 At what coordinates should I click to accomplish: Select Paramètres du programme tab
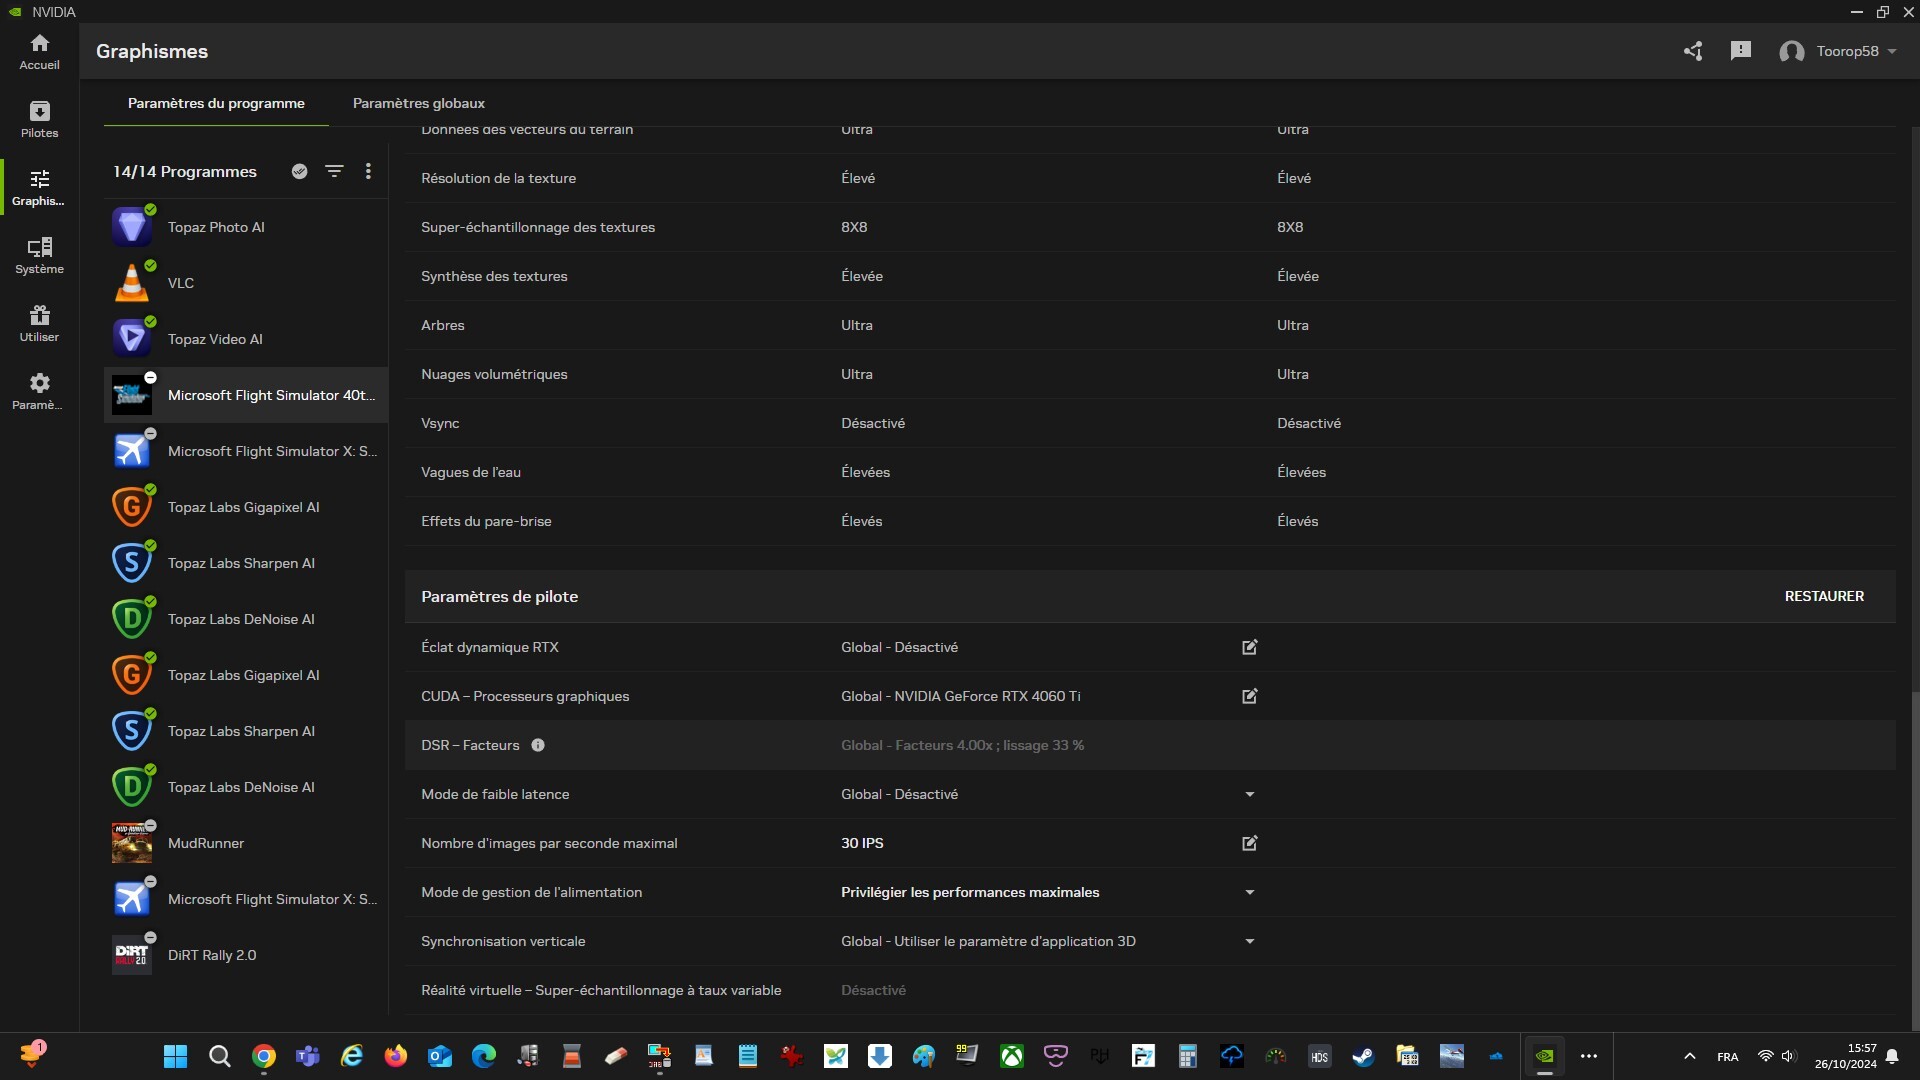tap(216, 103)
